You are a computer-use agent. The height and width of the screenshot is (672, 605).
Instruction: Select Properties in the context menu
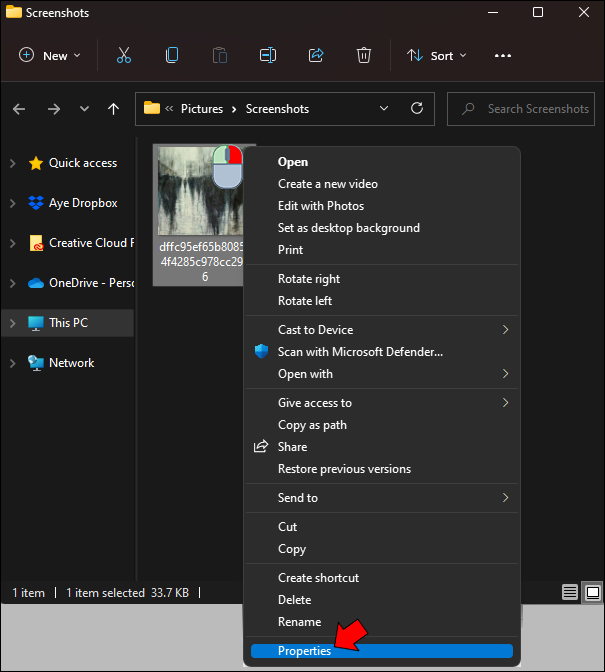(x=304, y=651)
